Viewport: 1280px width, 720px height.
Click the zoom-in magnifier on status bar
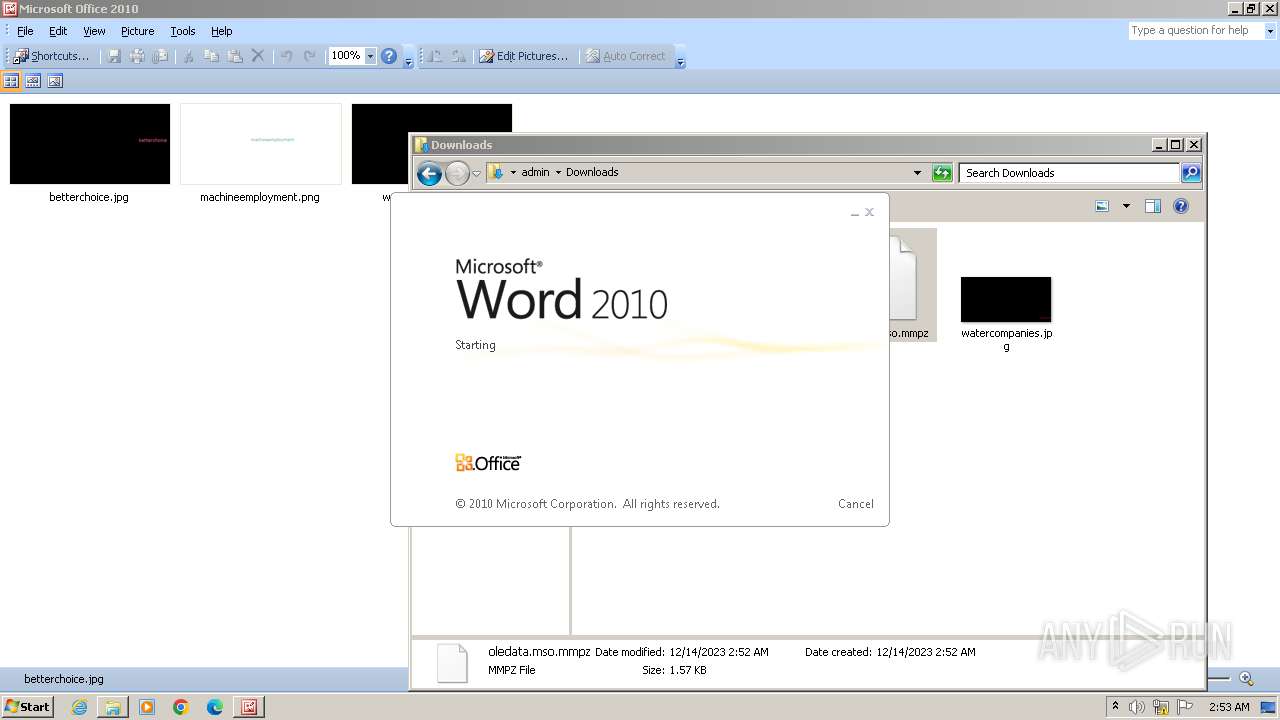1246,679
